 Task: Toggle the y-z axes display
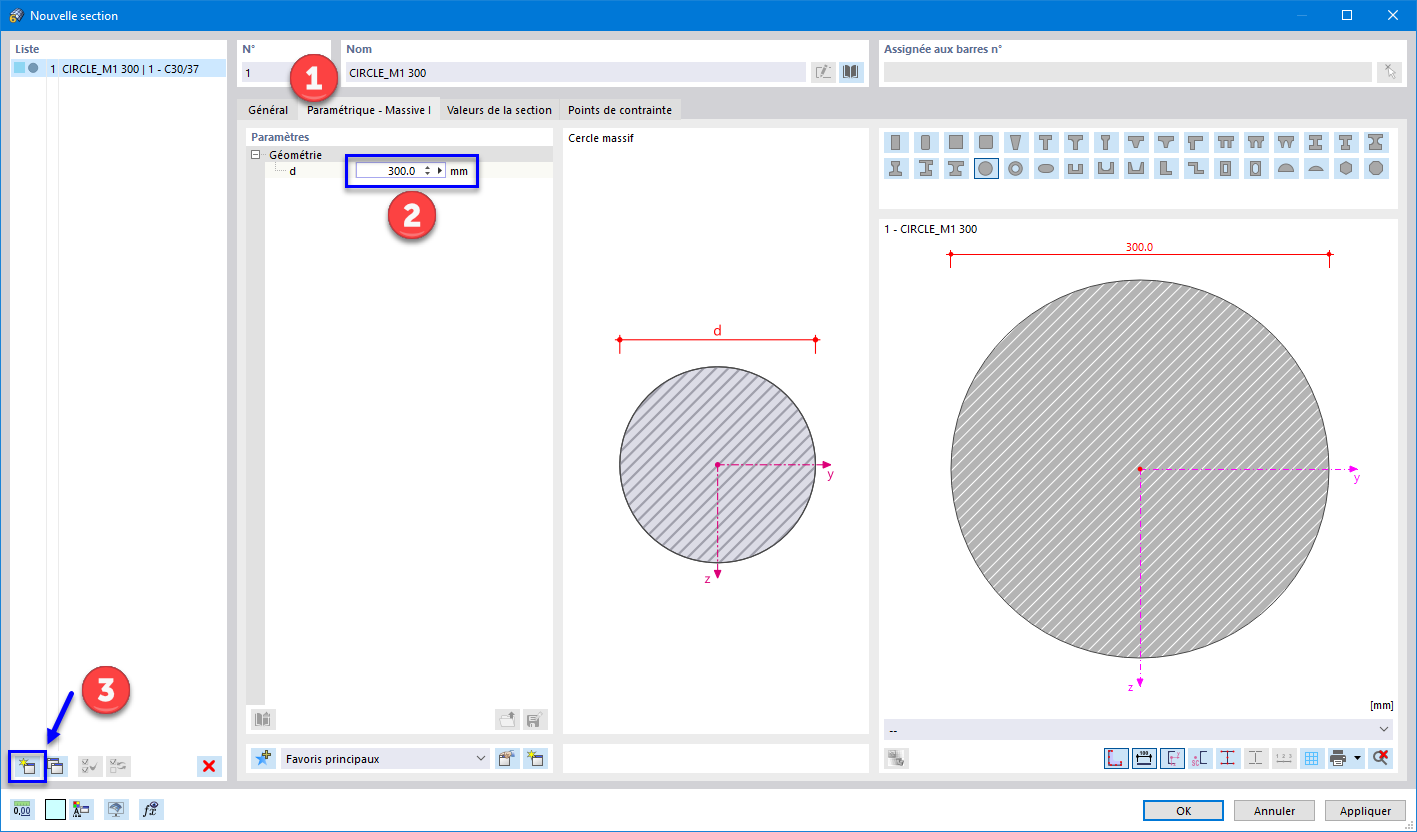pos(1172,758)
